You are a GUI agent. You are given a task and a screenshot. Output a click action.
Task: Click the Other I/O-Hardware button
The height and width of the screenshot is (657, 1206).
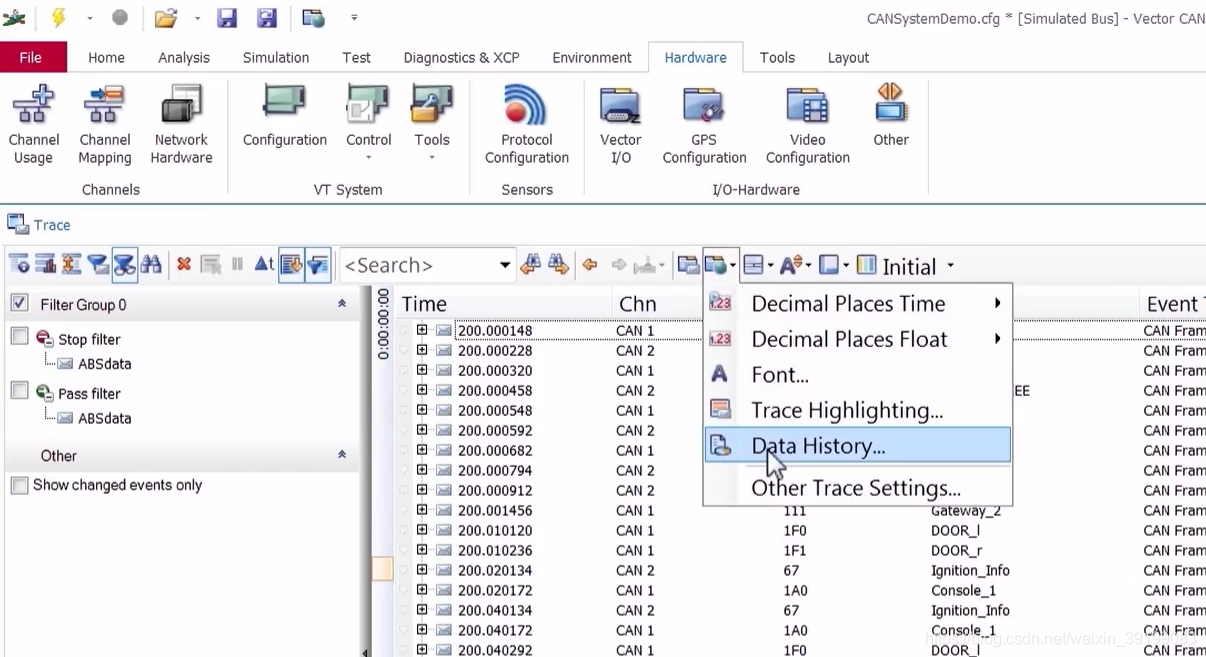click(x=891, y=117)
